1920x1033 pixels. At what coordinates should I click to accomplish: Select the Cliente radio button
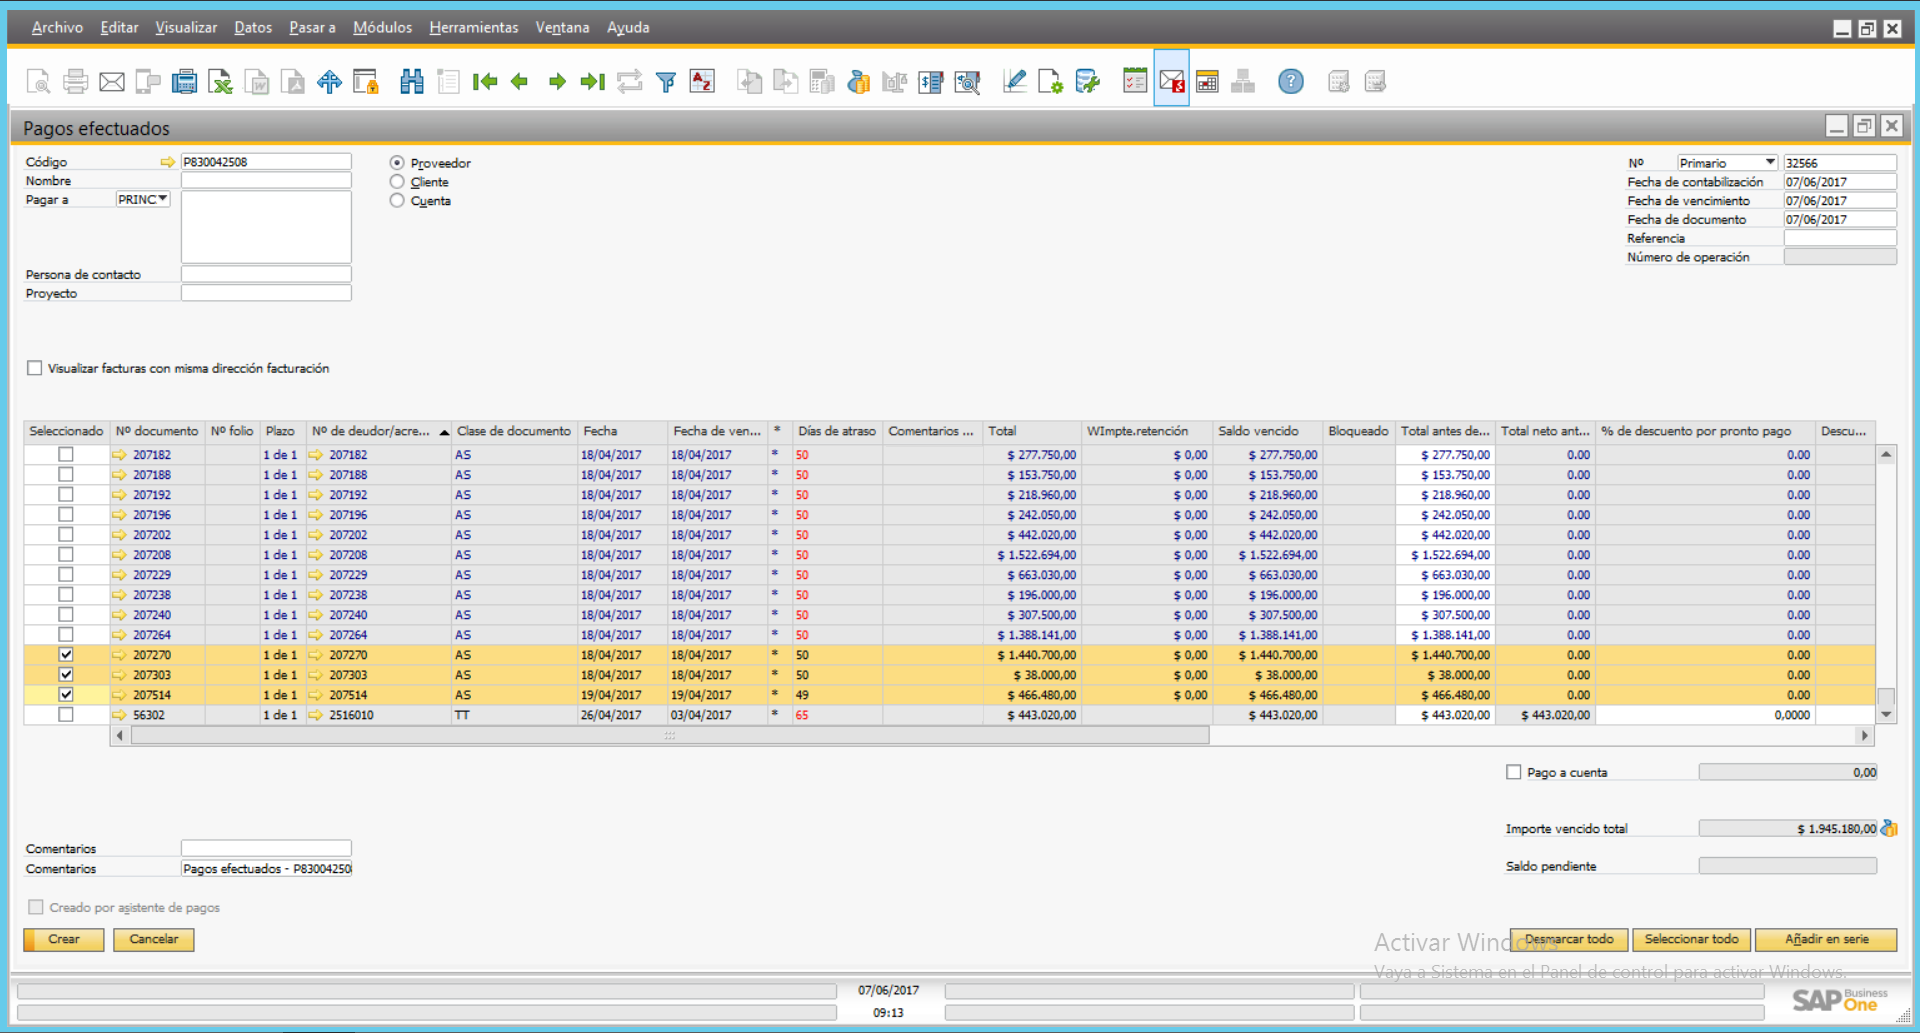[398, 182]
